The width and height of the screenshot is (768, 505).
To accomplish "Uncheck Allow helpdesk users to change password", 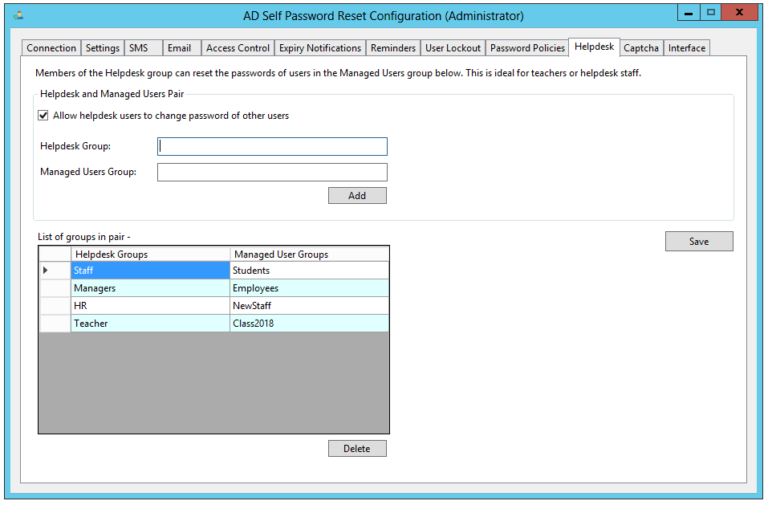I will pos(43,116).
